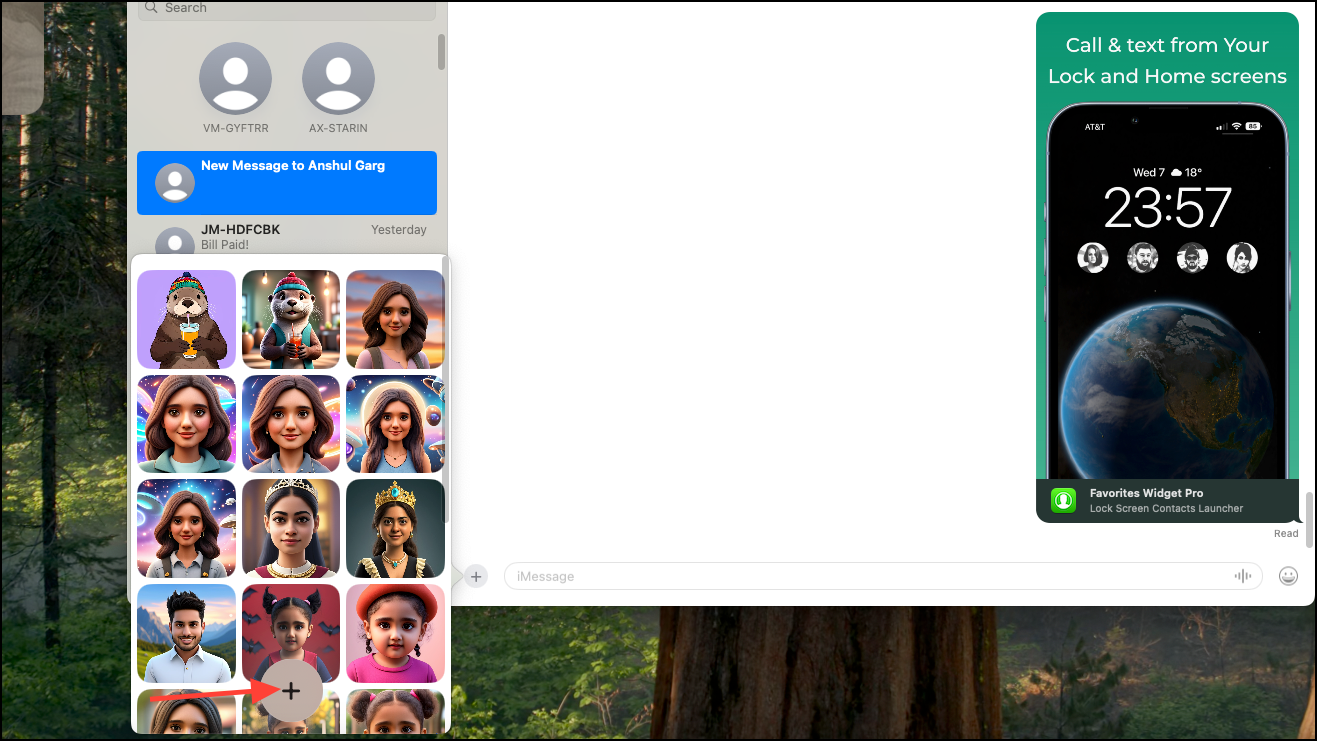The height and width of the screenshot is (741, 1317).
Task: Click the "Bill Paid!" message preview
Action: coord(225,245)
